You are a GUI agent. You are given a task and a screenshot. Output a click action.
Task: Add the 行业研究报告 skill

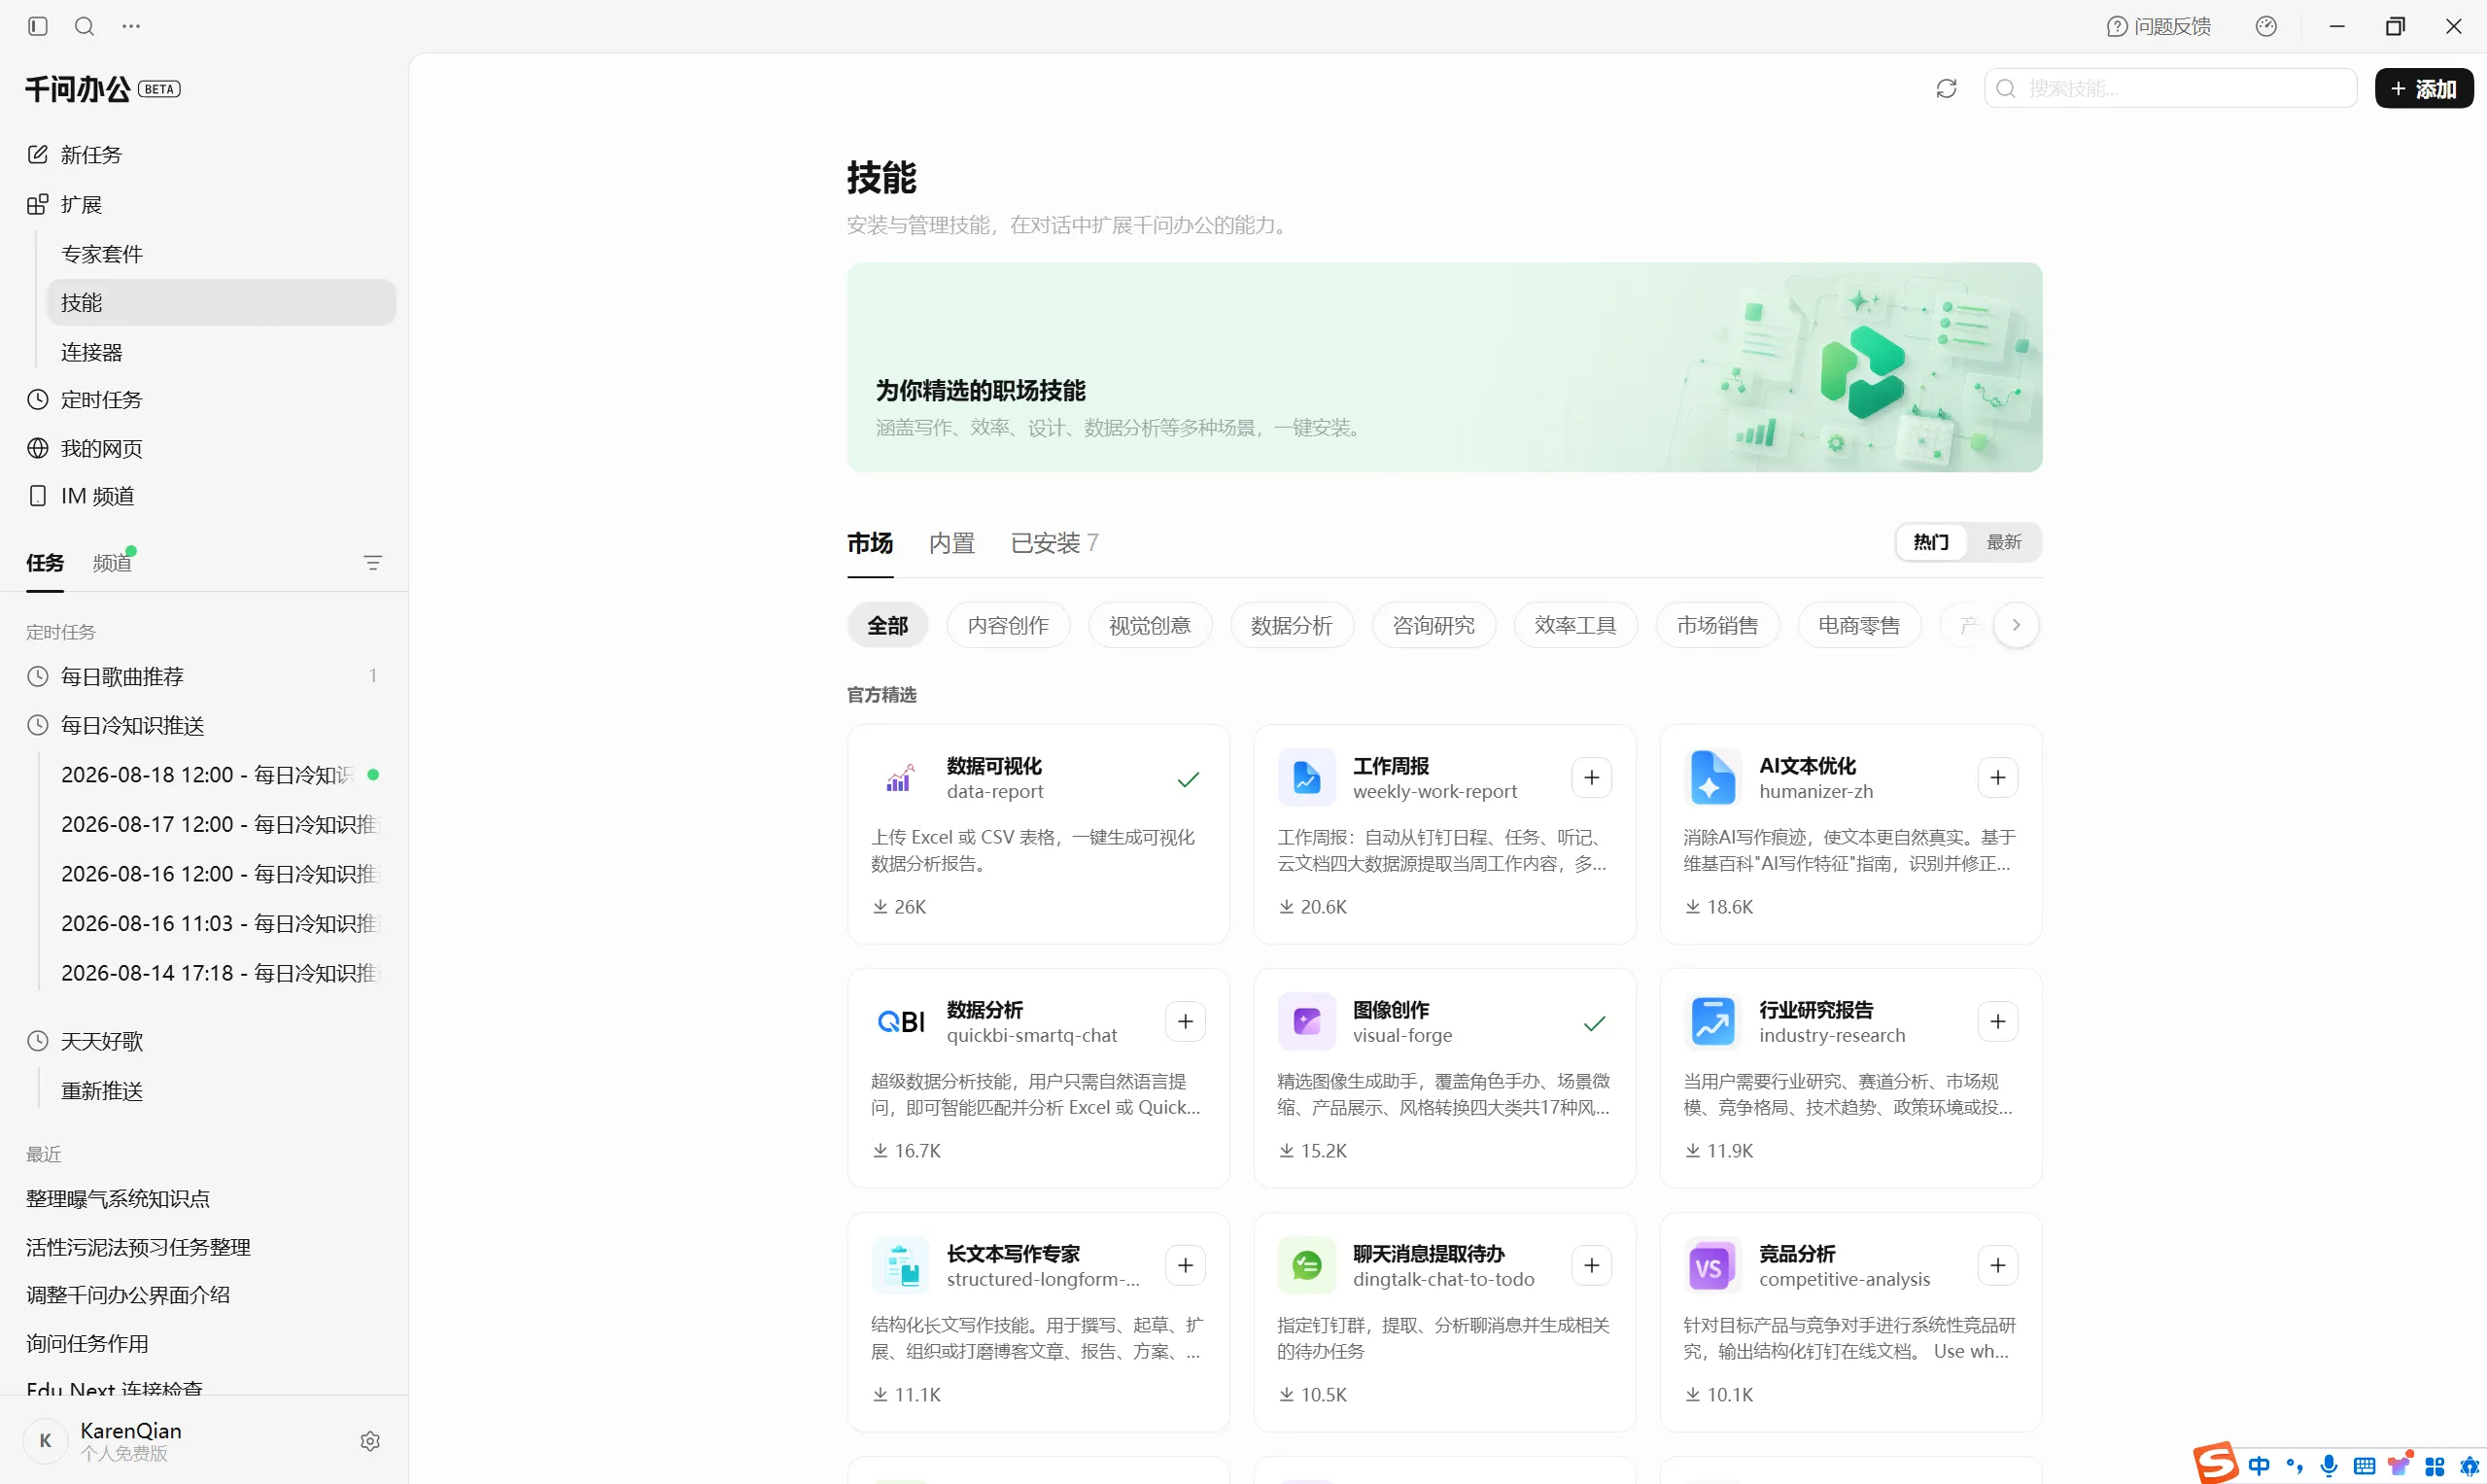click(x=1997, y=1022)
